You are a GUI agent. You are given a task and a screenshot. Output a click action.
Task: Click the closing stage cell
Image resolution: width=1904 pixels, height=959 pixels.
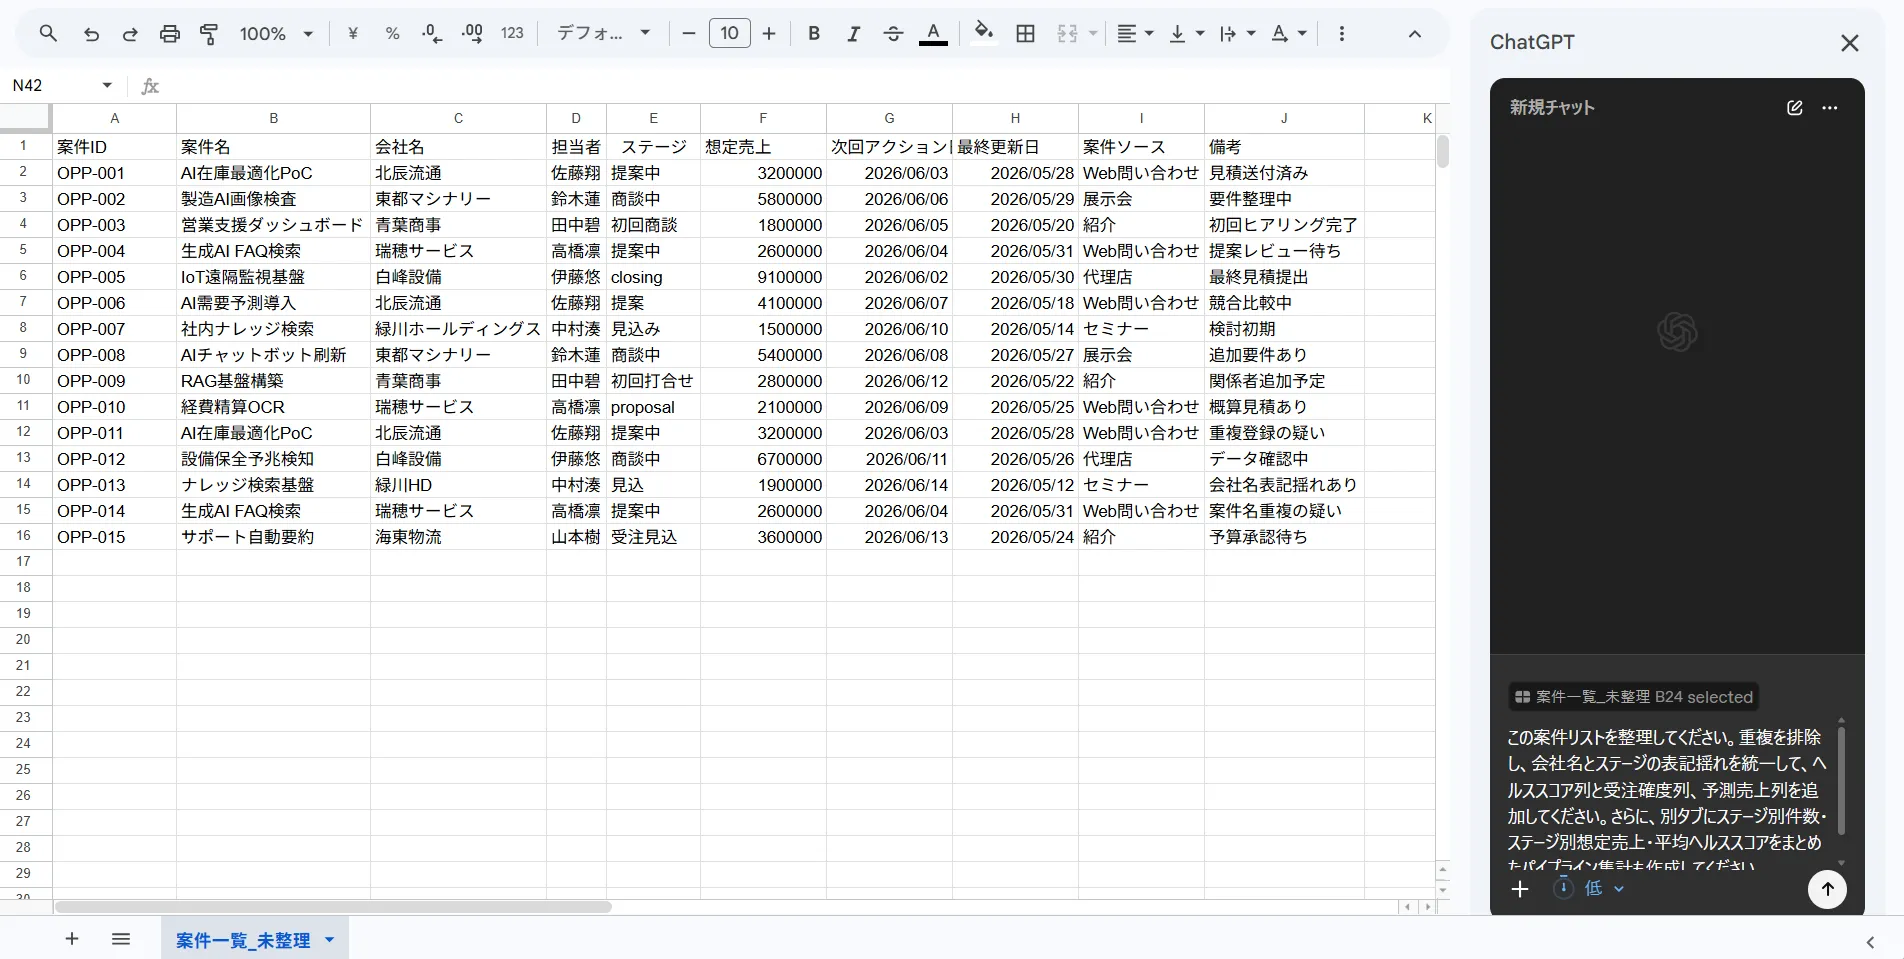click(653, 277)
